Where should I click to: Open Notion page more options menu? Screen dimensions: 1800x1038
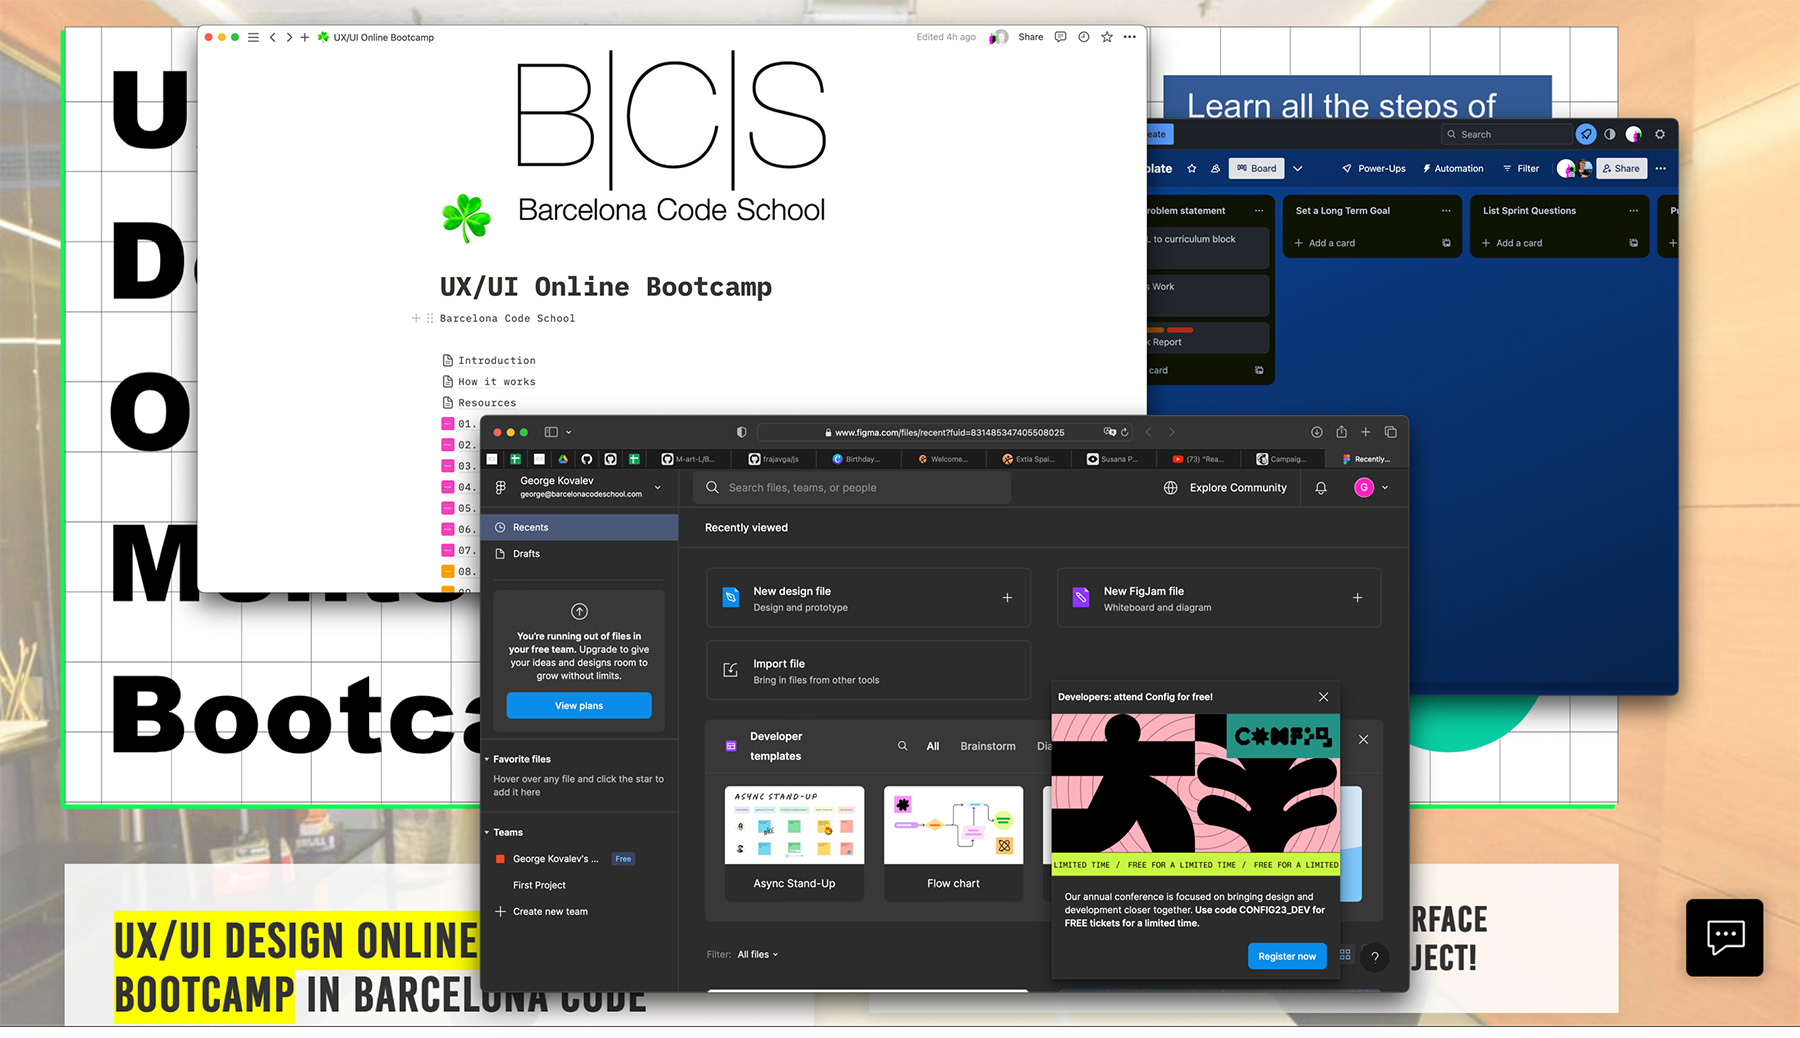(x=1130, y=37)
